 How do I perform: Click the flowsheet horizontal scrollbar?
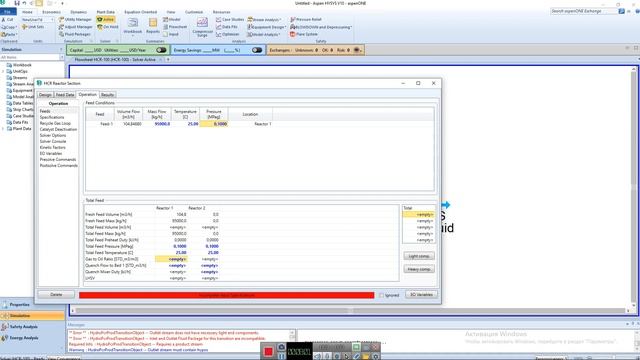(x=350, y=311)
